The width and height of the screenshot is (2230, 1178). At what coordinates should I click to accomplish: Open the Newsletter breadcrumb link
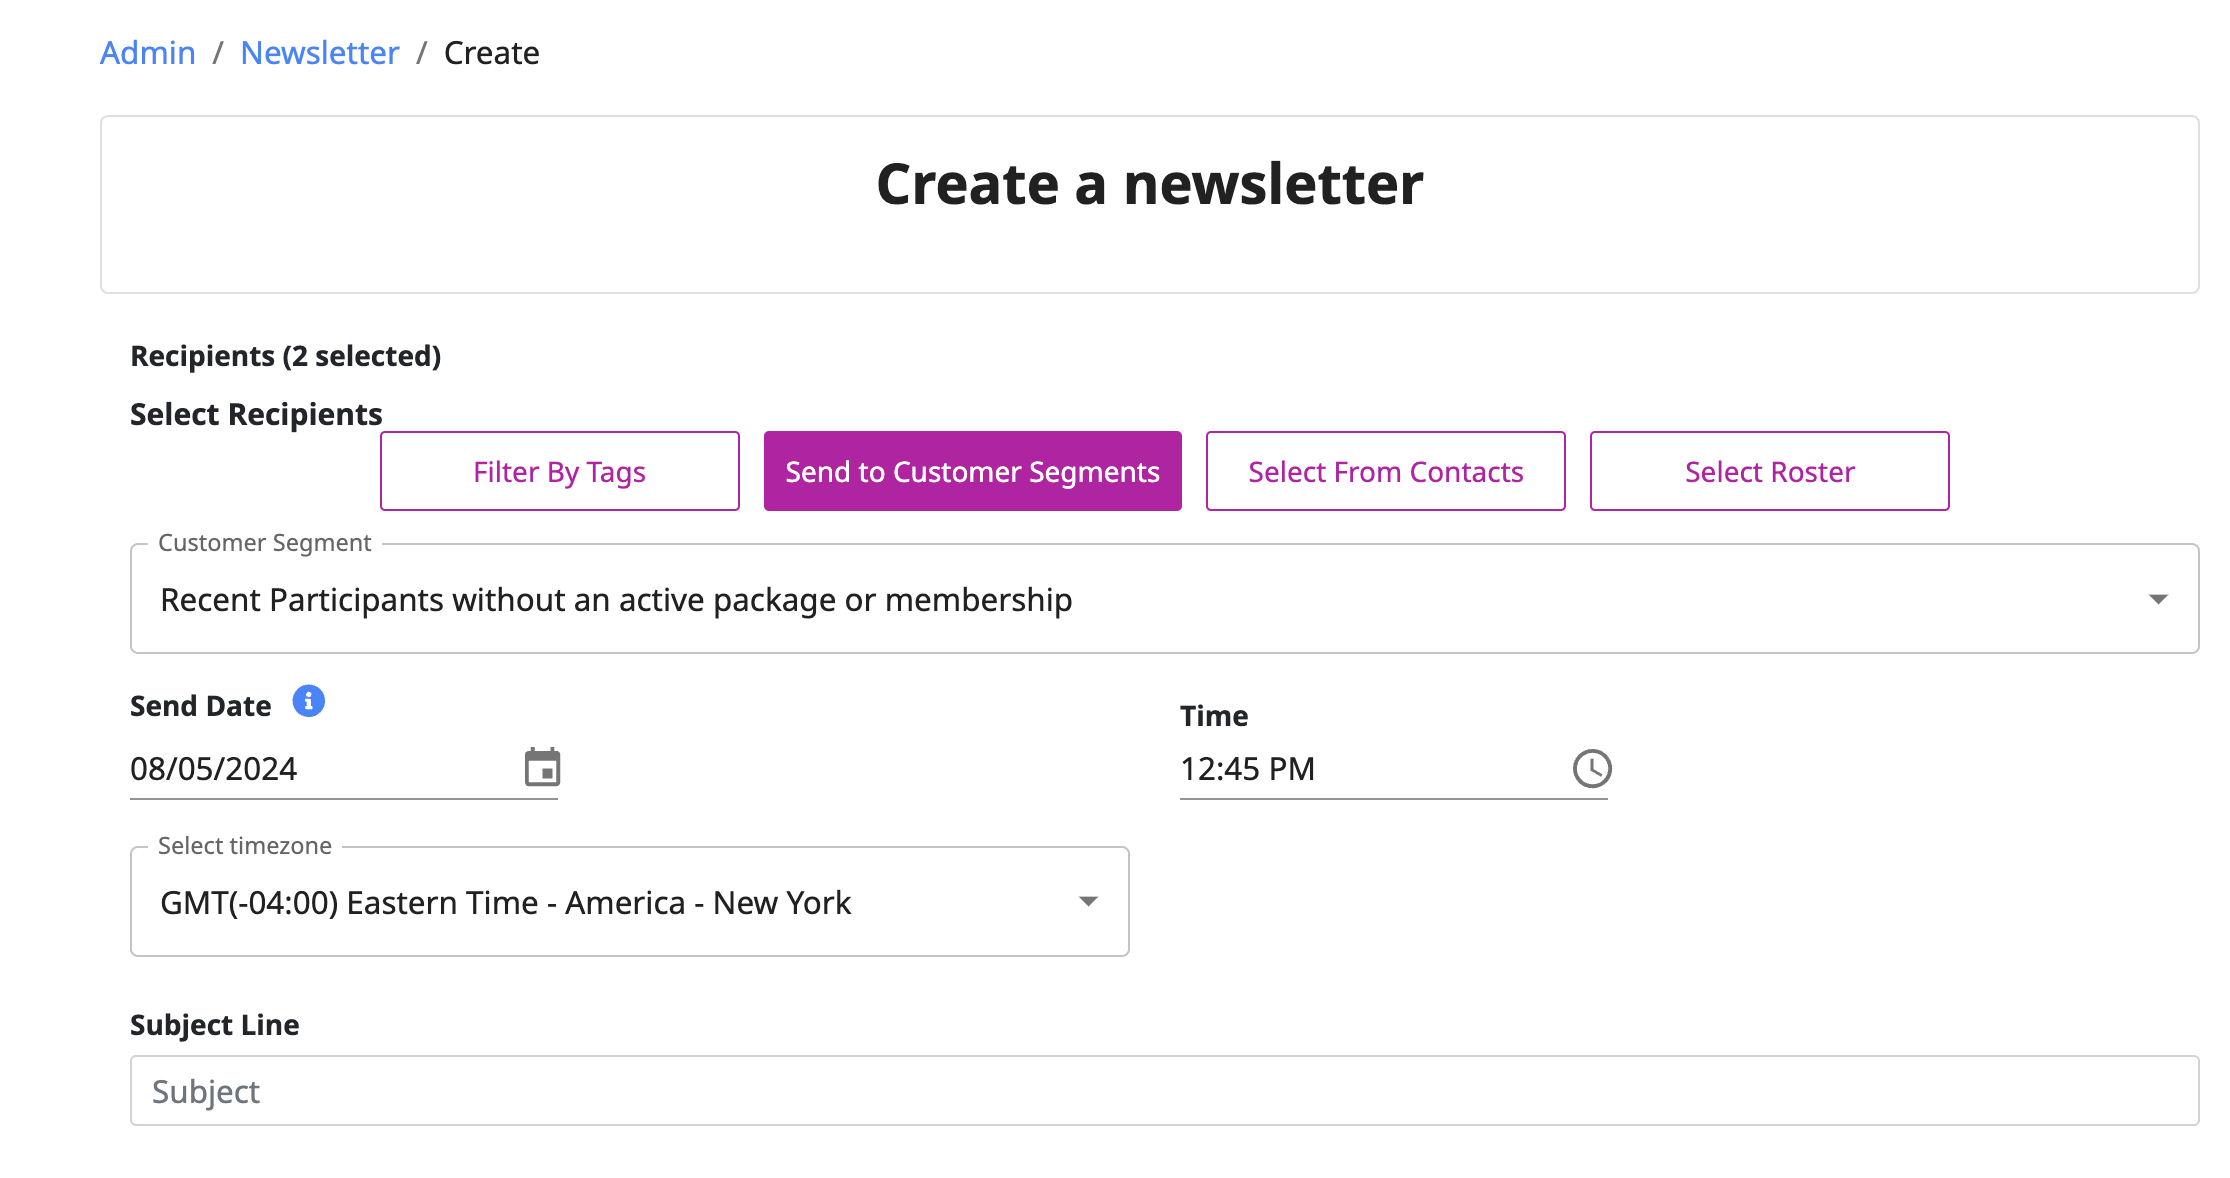[320, 52]
